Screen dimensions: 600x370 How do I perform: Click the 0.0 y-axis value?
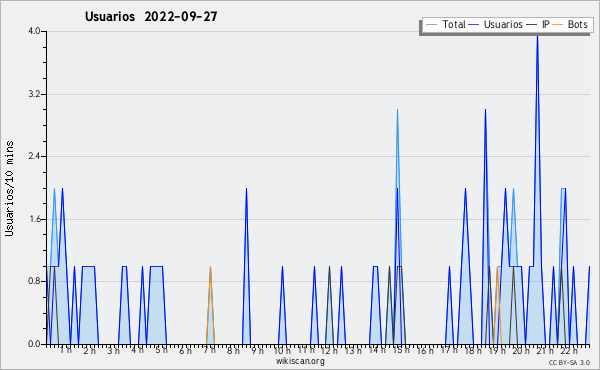[x=34, y=344]
